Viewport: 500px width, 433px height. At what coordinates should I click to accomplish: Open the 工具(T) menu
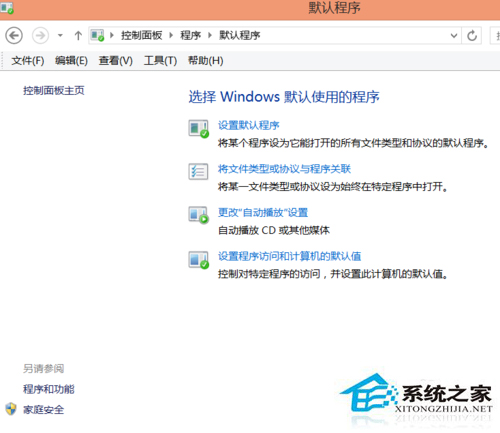(160, 61)
